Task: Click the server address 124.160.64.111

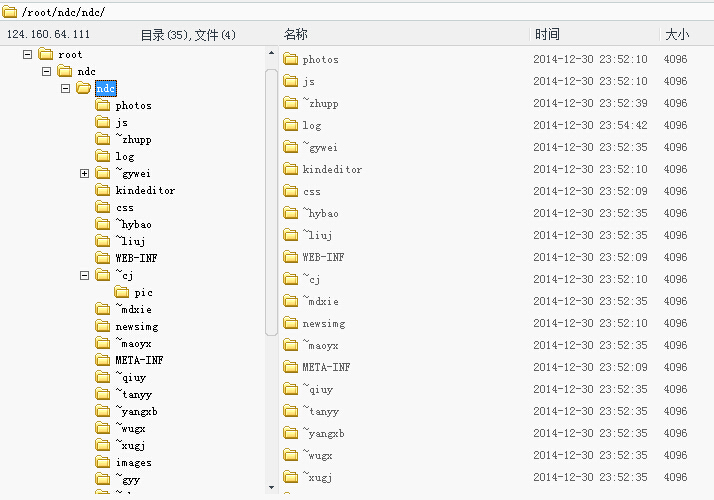Action: pos(48,34)
